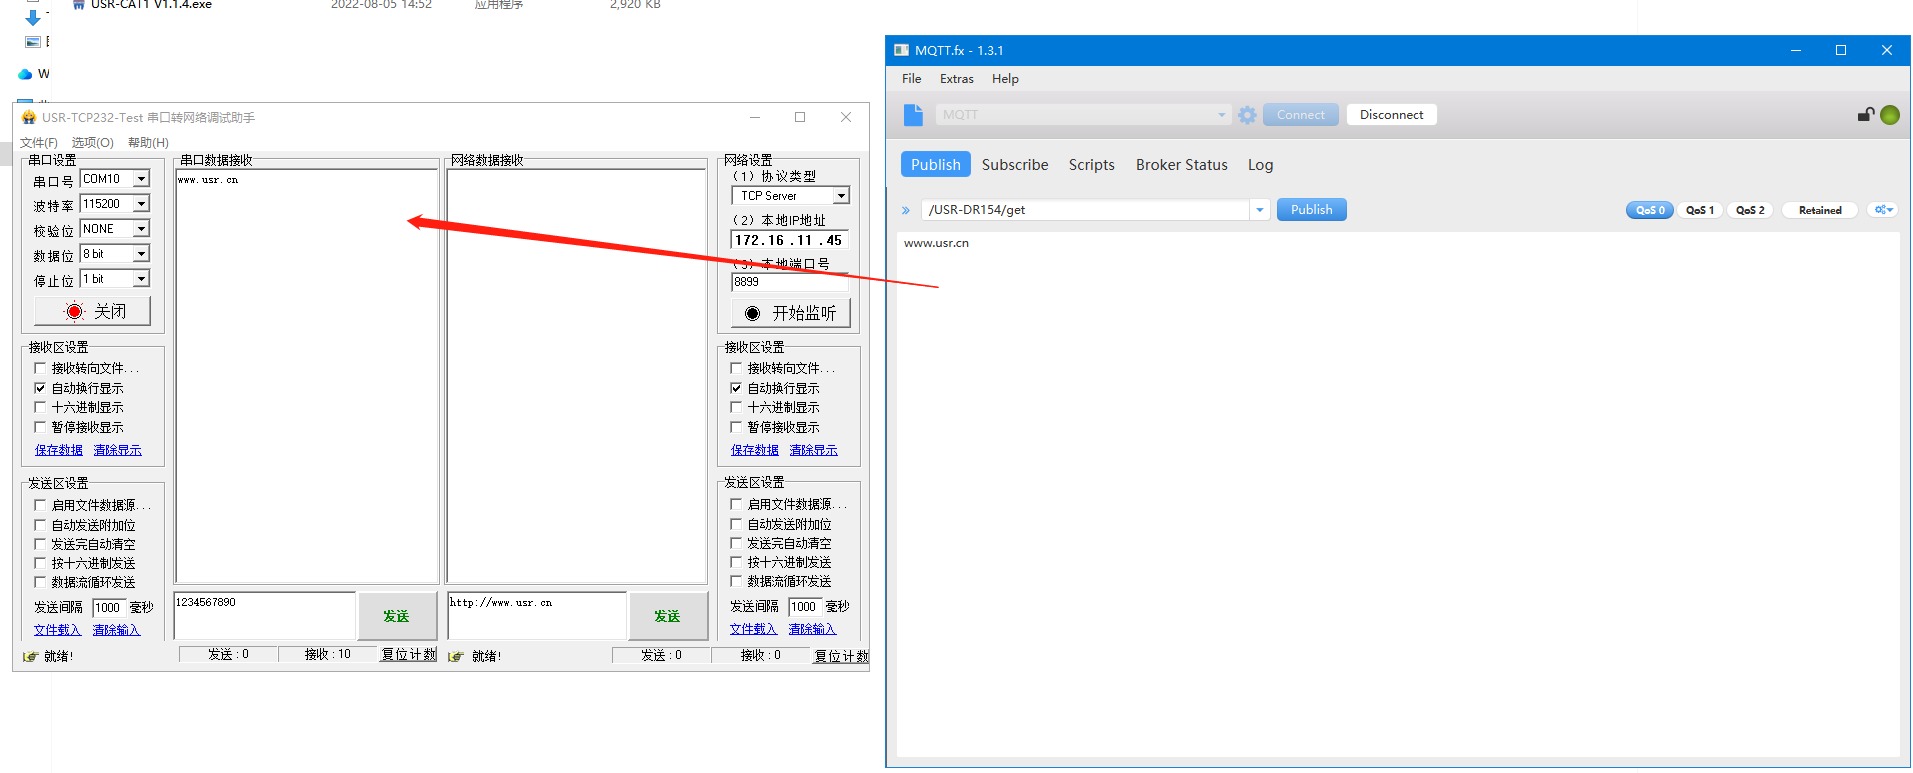1913x773 pixels.
Task: Click the unlocked padlock icon in MQTT.fx
Action: point(1865,115)
